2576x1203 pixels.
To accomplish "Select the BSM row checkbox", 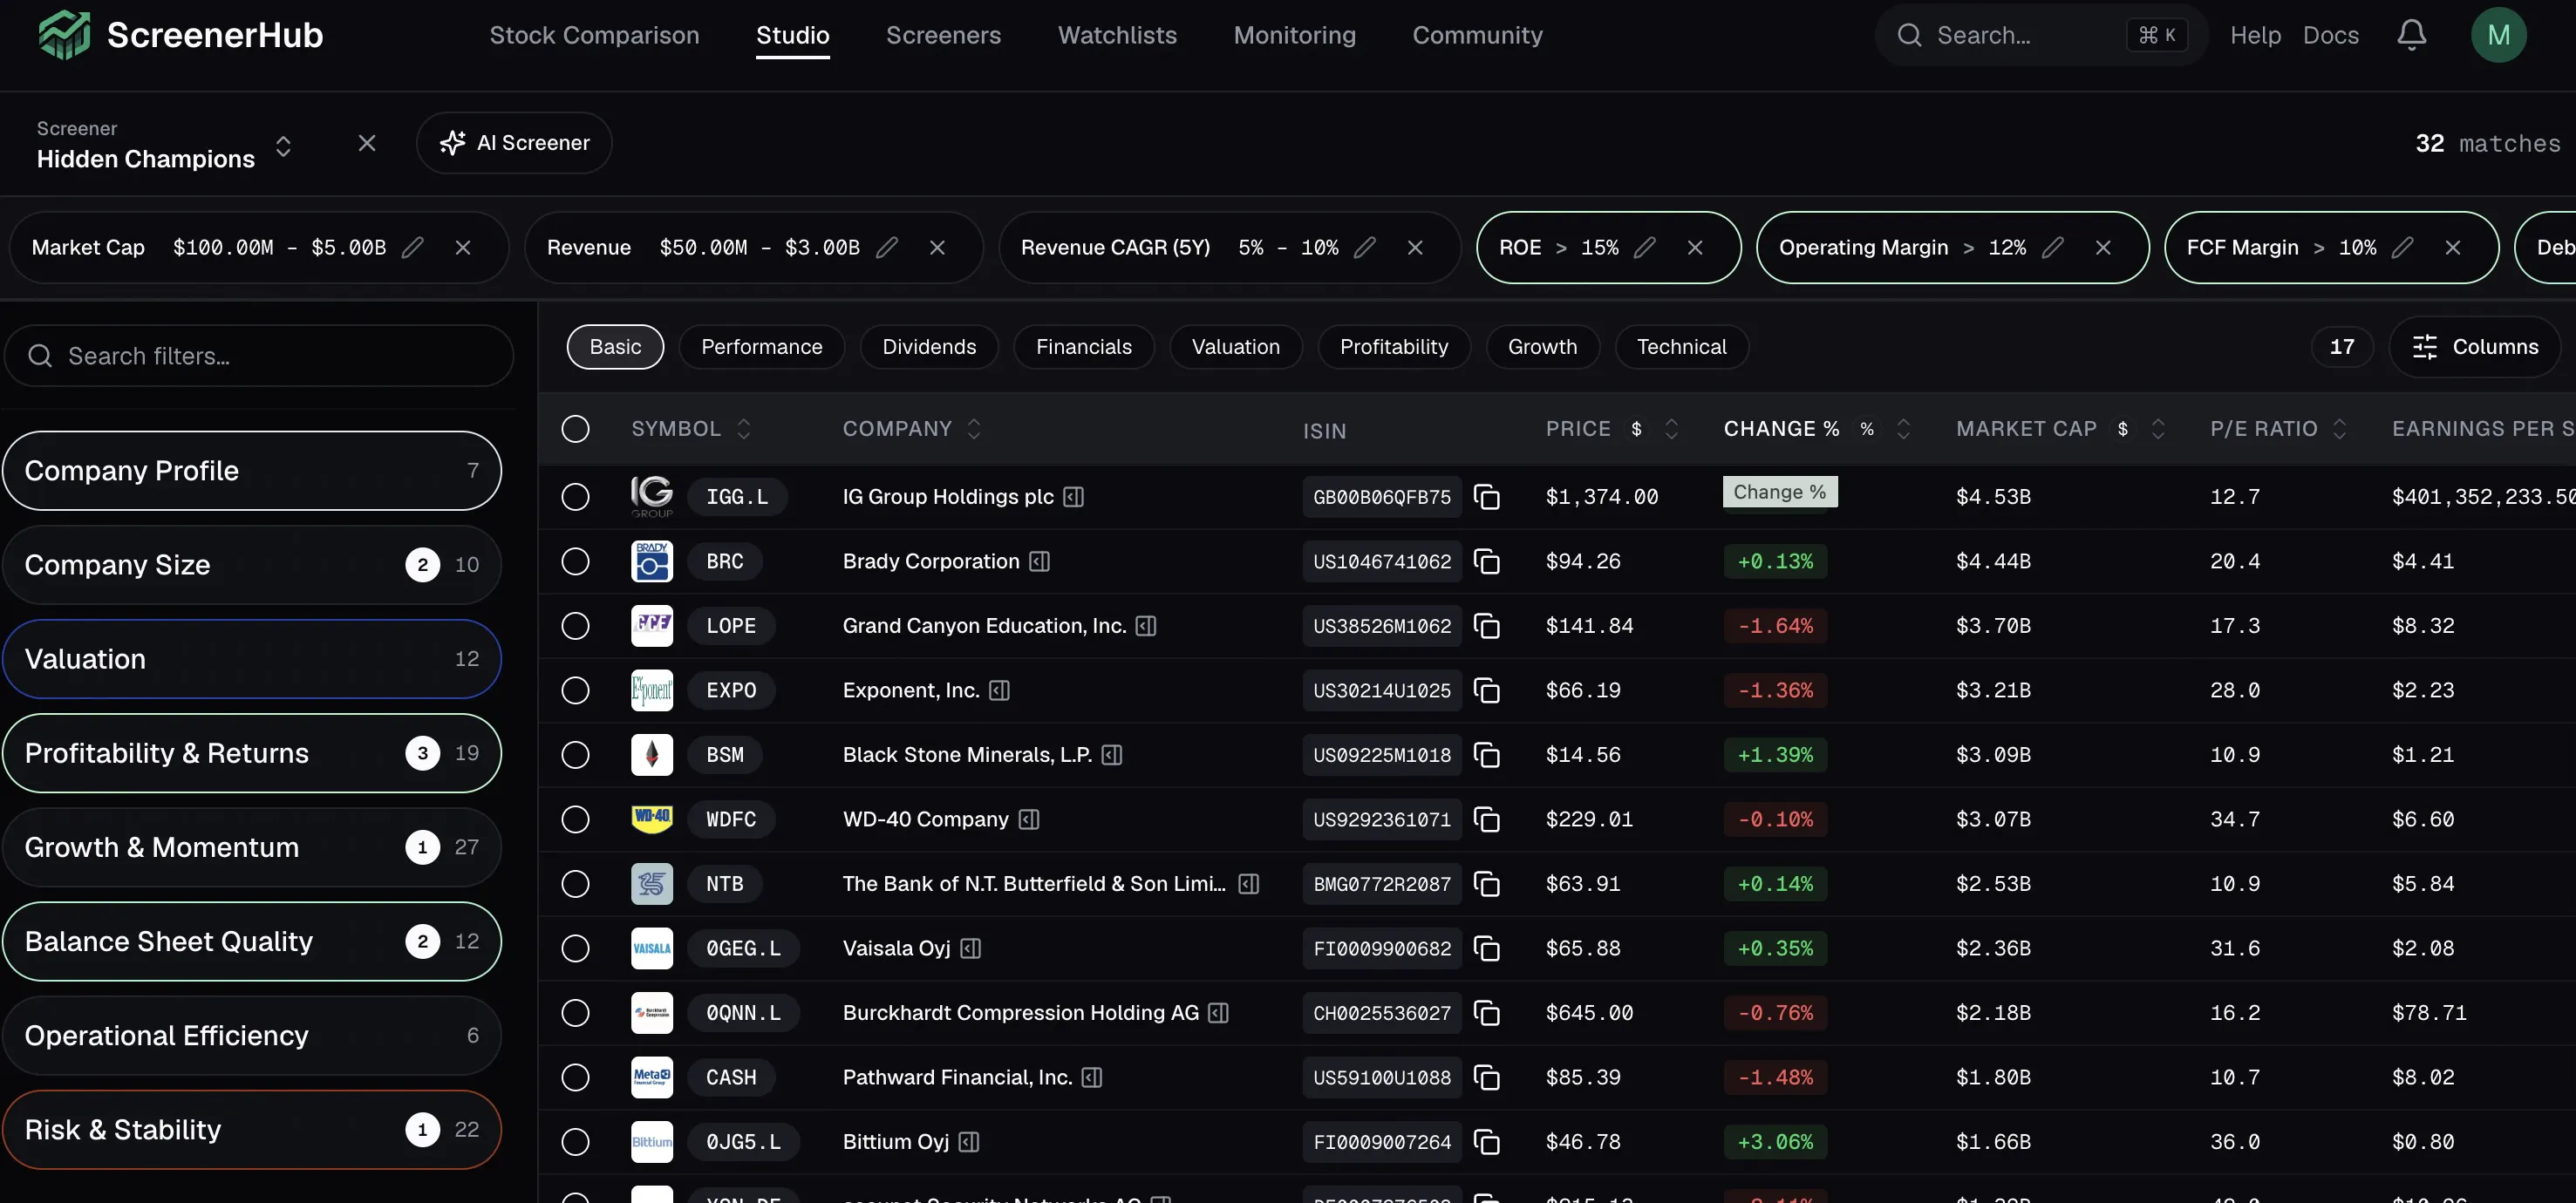I will (x=575, y=755).
